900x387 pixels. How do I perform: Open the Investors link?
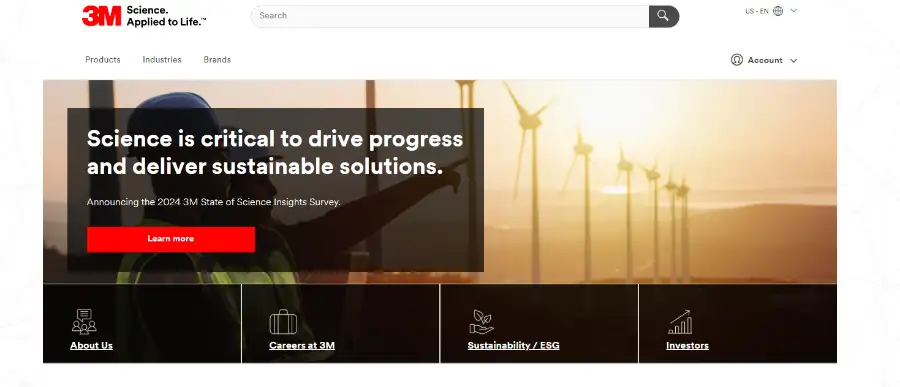point(687,346)
